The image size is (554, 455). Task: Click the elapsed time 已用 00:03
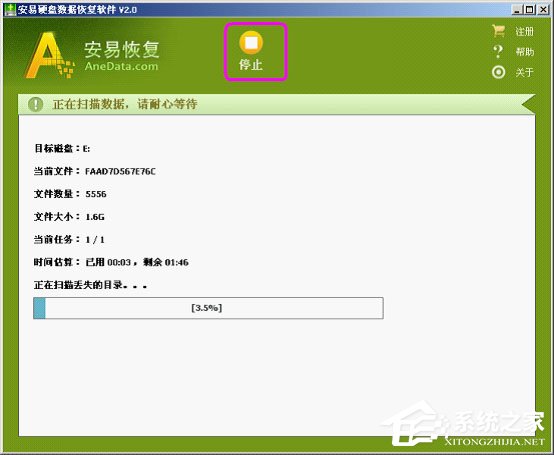click(x=108, y=262)
